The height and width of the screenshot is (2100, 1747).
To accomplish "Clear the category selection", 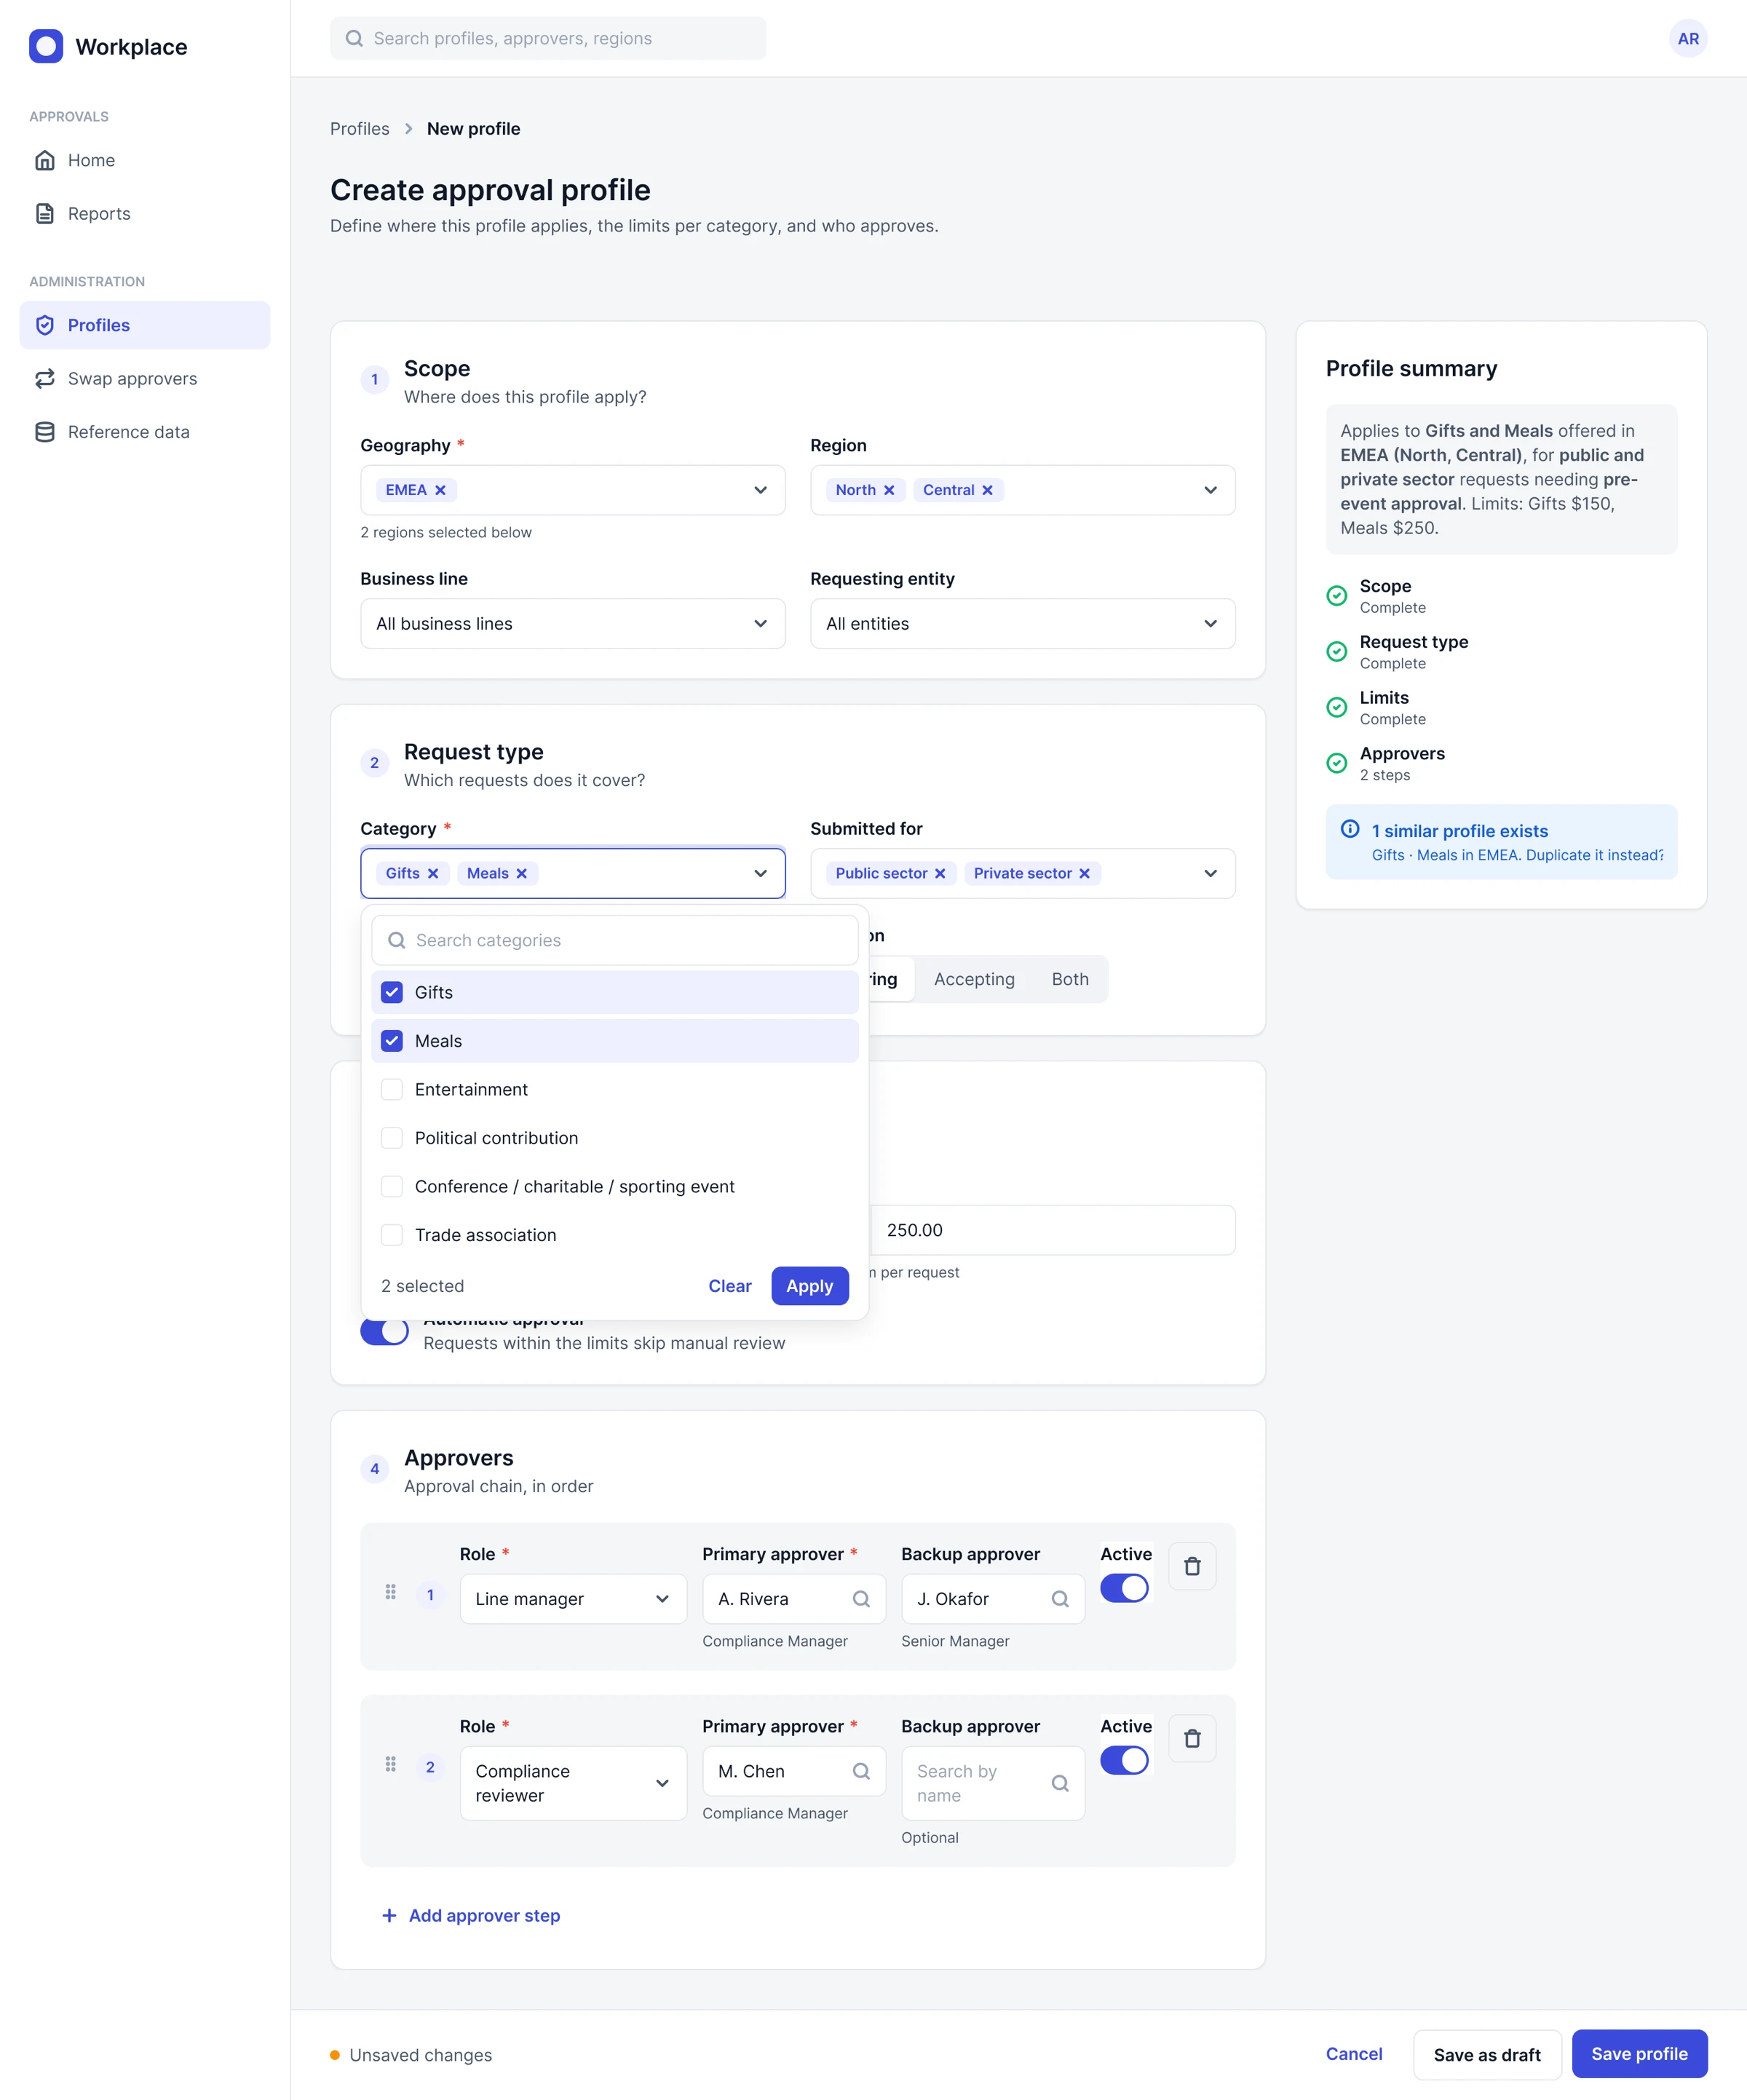I will 730,1286.
